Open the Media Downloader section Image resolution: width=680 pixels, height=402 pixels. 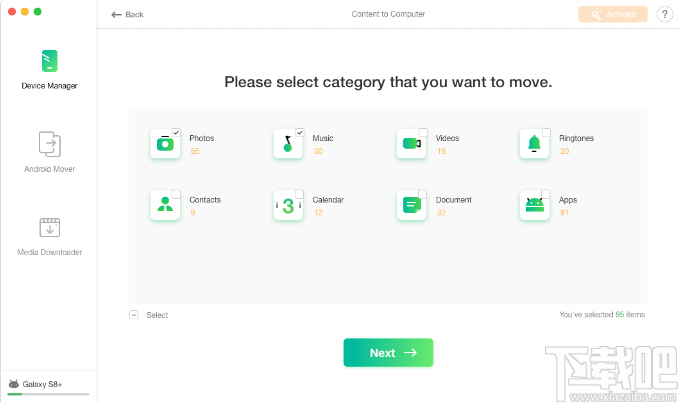point(49,236)
